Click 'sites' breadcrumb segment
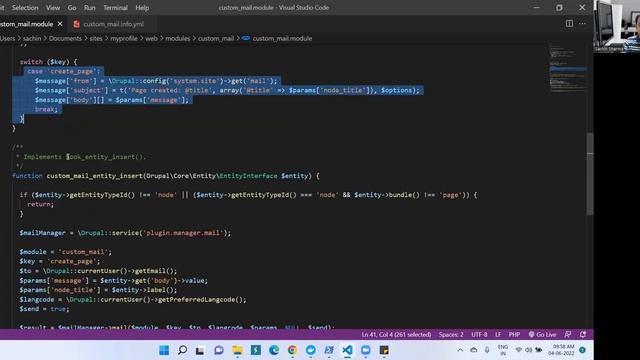The height and width of the screenshot is (360, 640). 96,38
